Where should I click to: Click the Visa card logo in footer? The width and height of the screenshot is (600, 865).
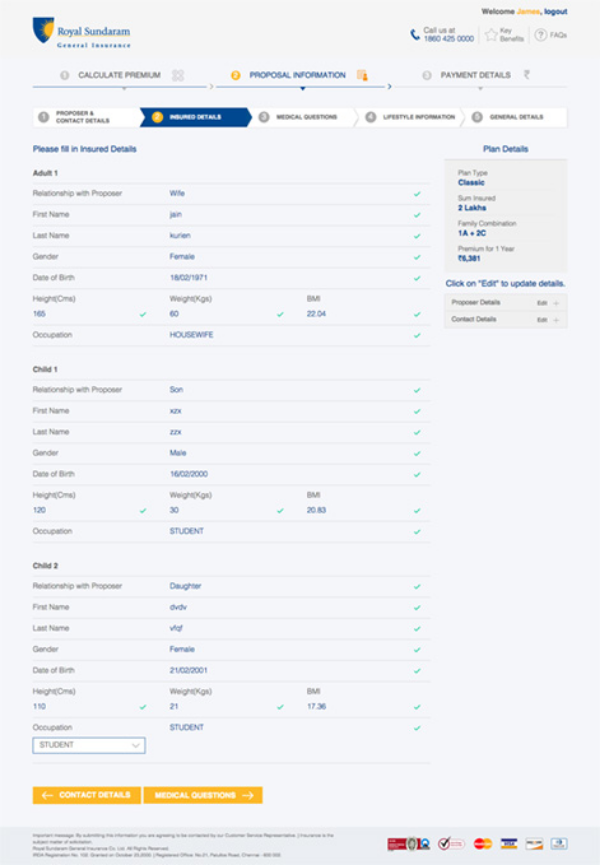[x=509, y=843]
